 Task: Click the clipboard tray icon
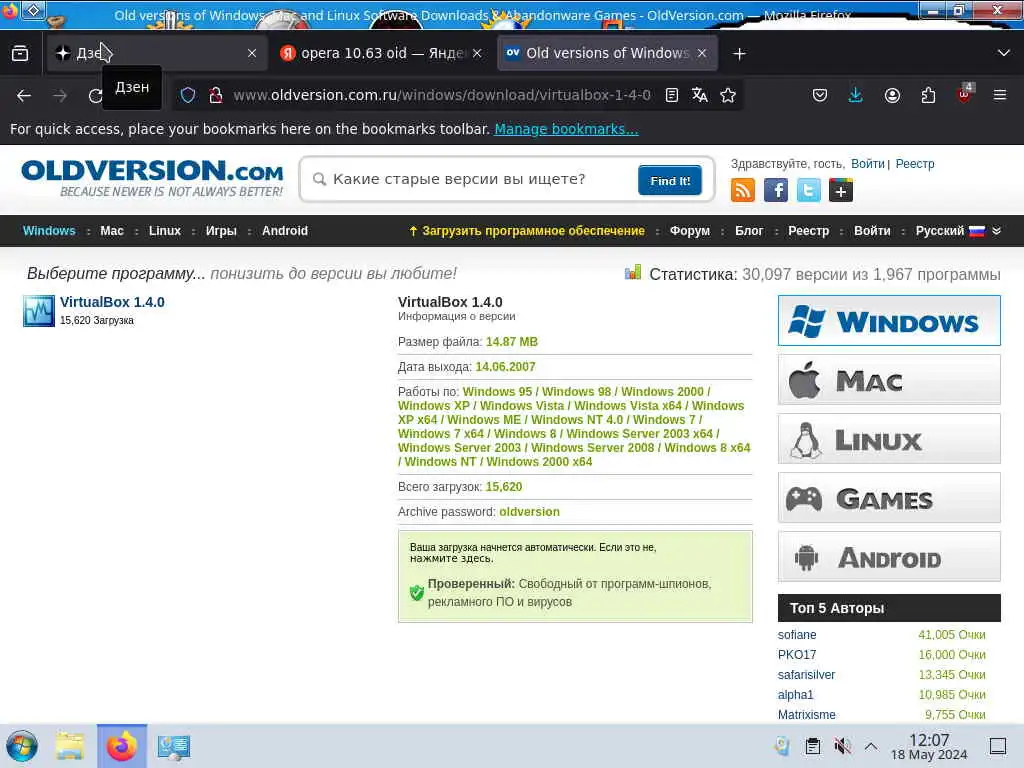tap(813, 746)
